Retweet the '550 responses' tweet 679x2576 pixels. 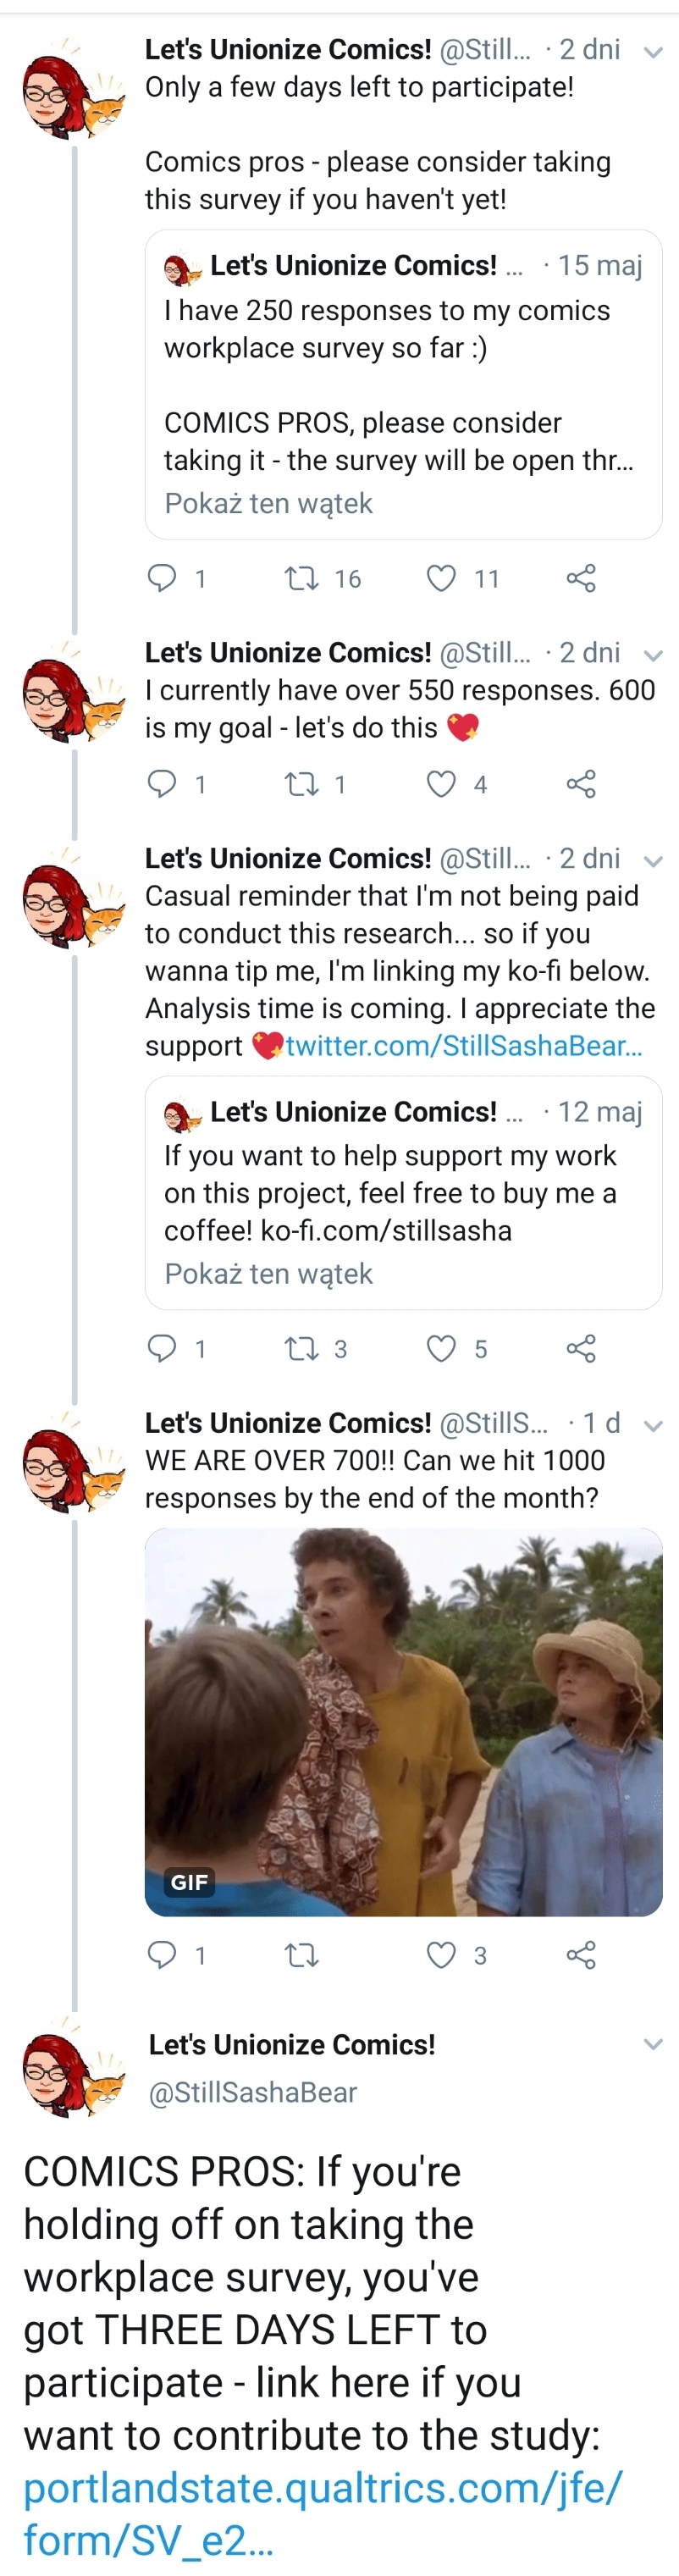pyautogui.click(x=301, y=784)
